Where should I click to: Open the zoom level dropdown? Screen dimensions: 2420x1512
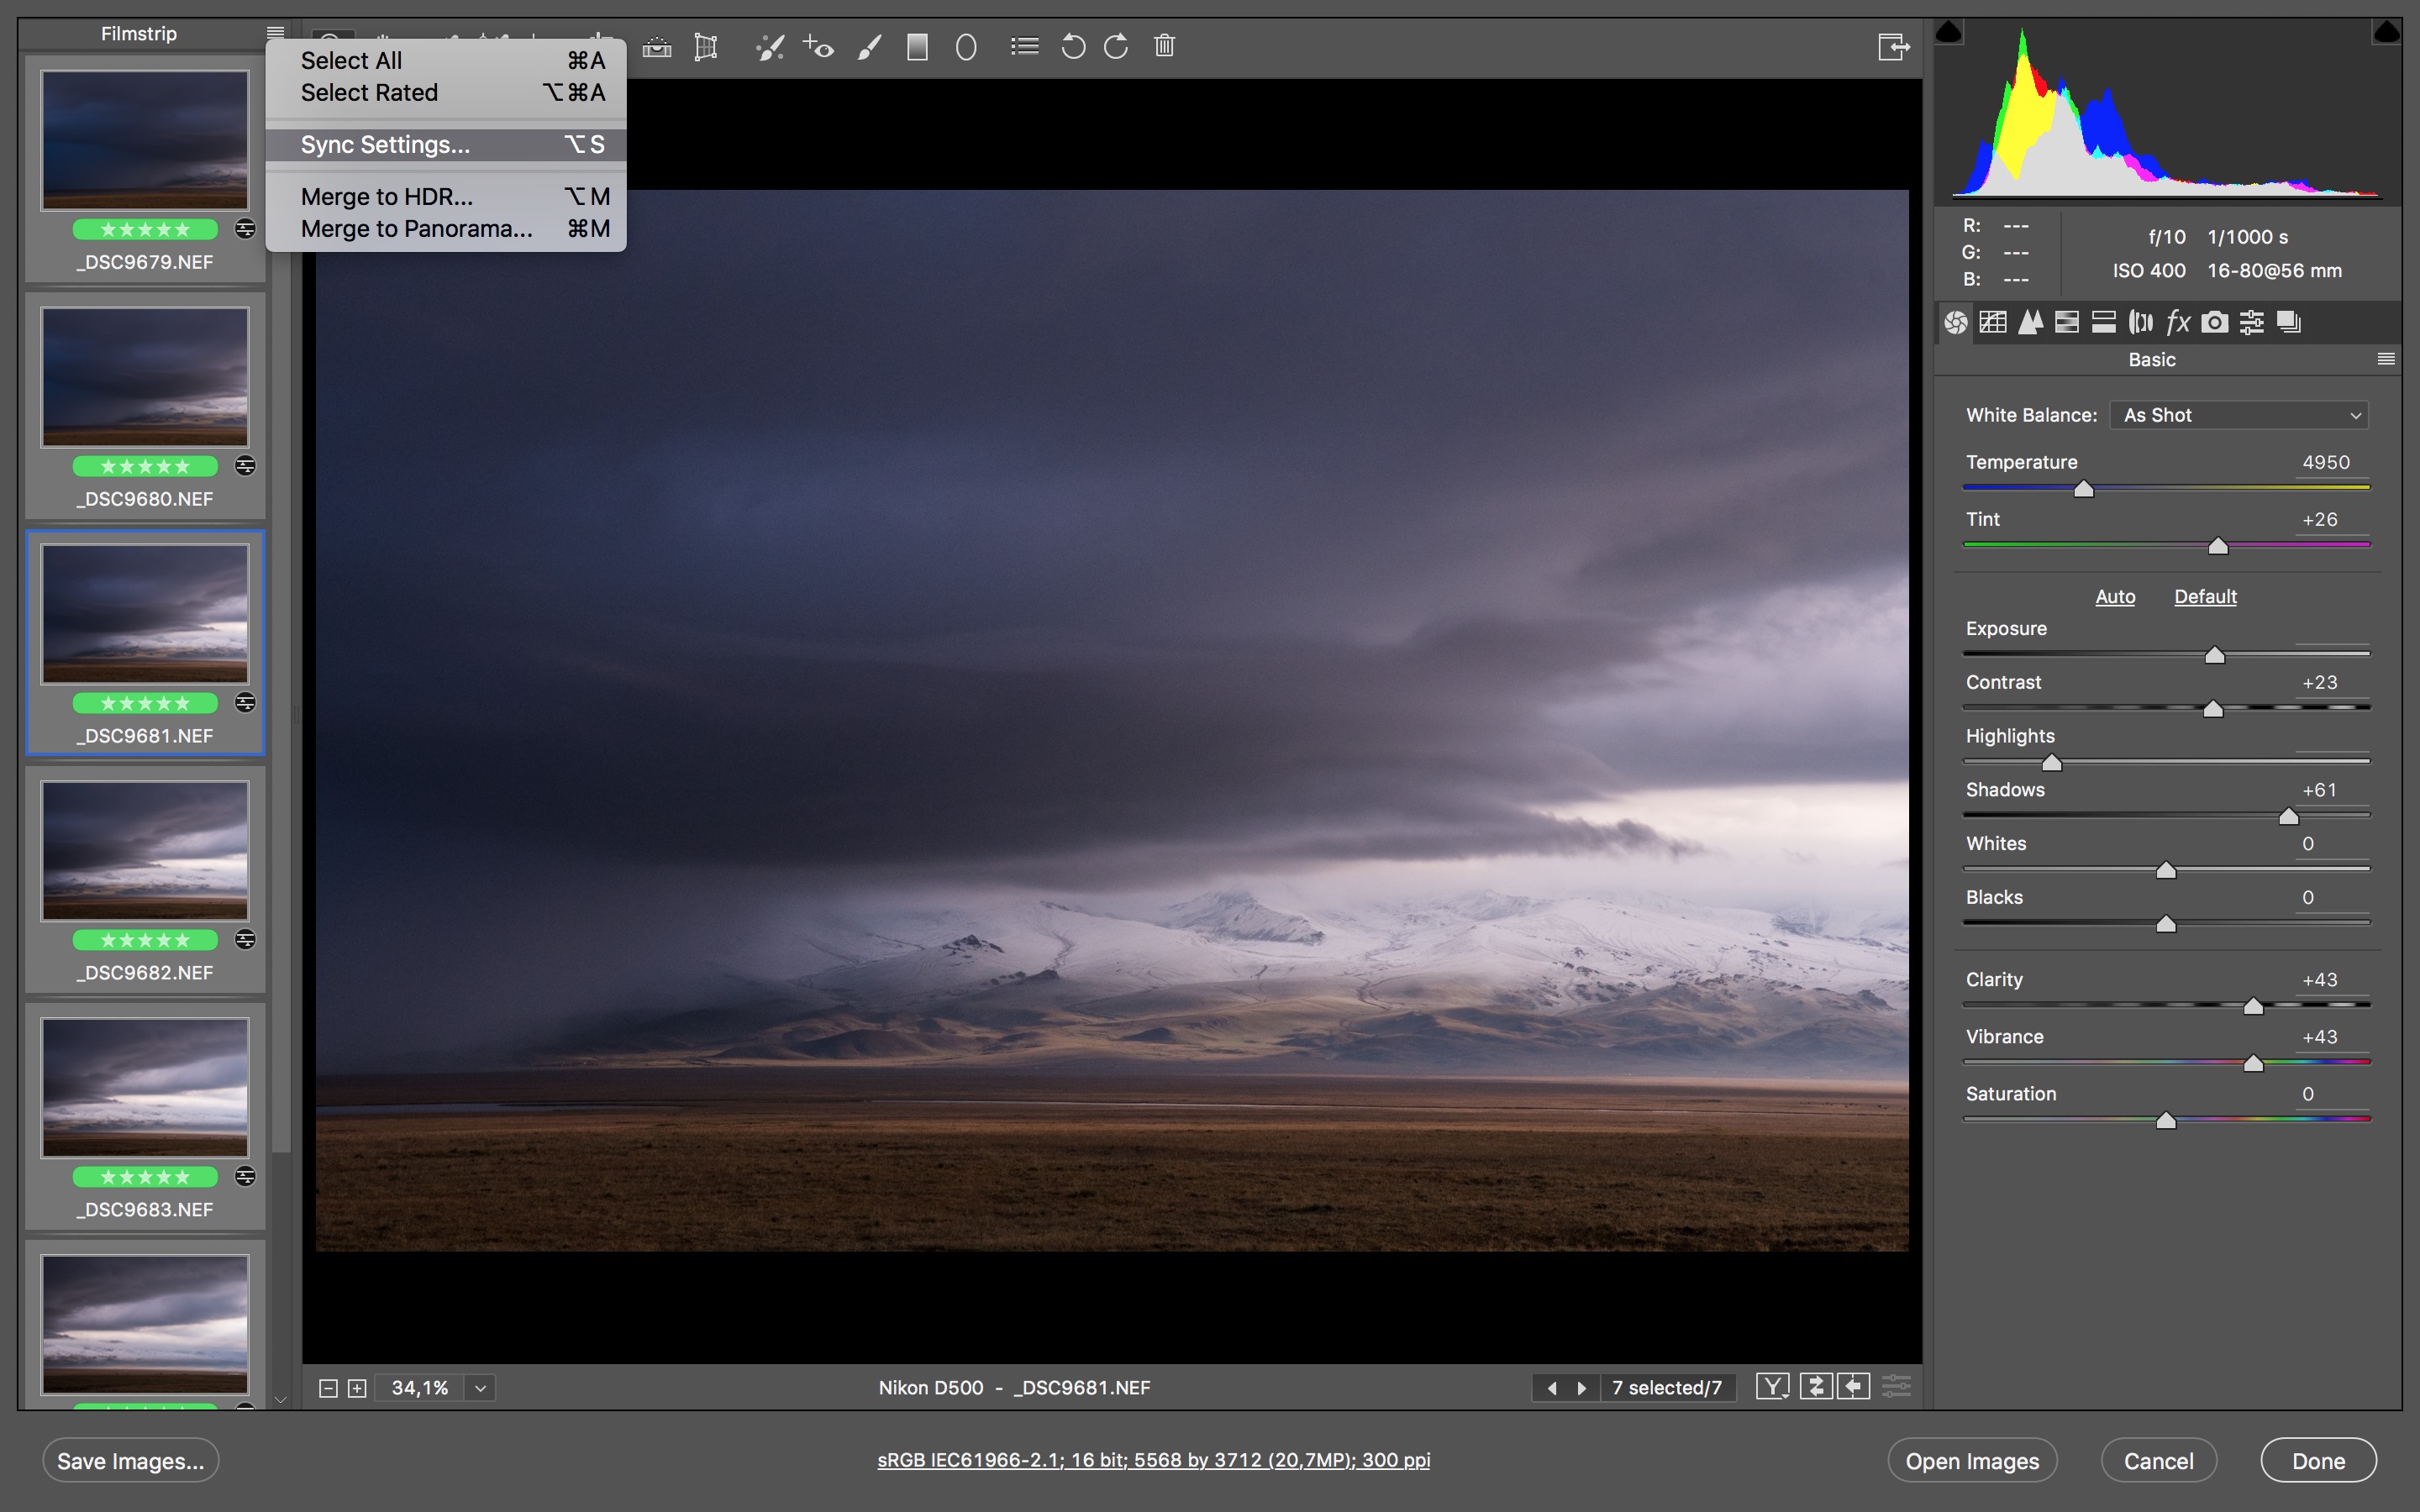point(481,1388)
